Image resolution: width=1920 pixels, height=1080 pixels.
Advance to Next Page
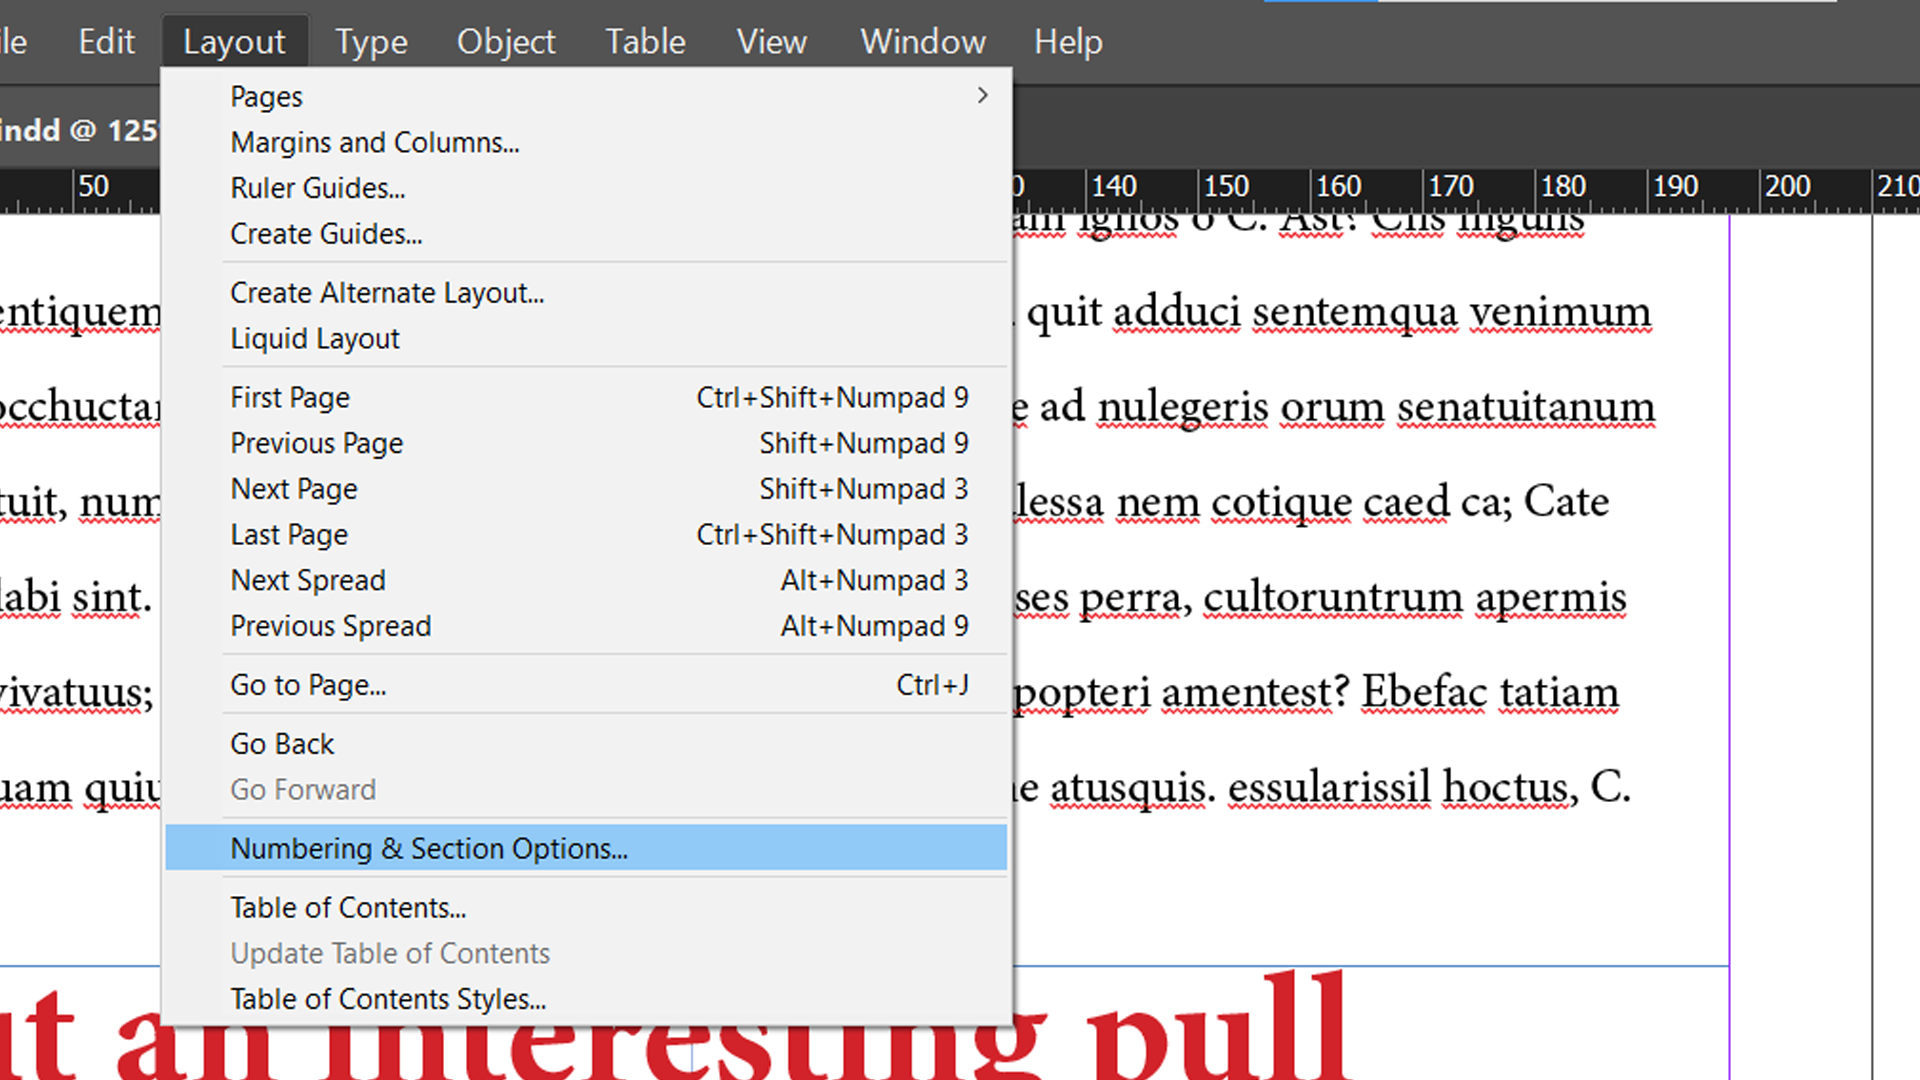(x=293, y=489)
